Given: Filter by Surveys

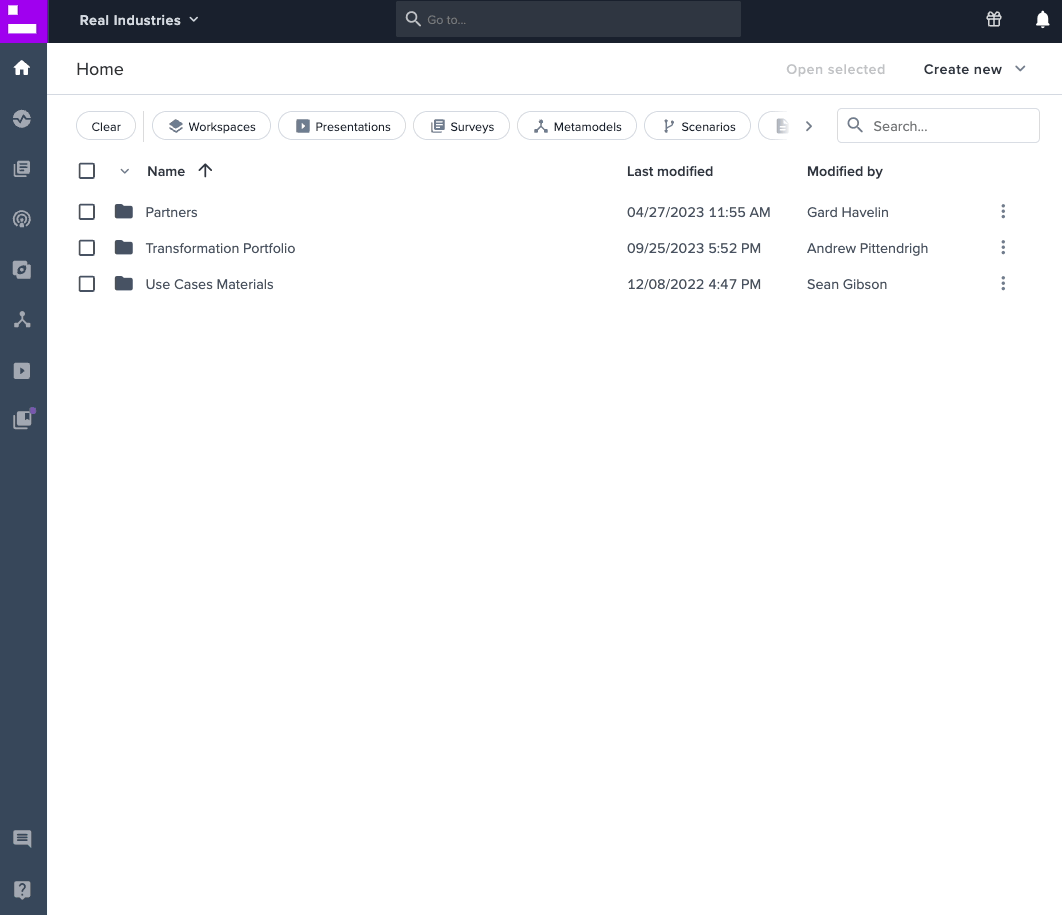Looking at the screenshot, I should [461, 126].
